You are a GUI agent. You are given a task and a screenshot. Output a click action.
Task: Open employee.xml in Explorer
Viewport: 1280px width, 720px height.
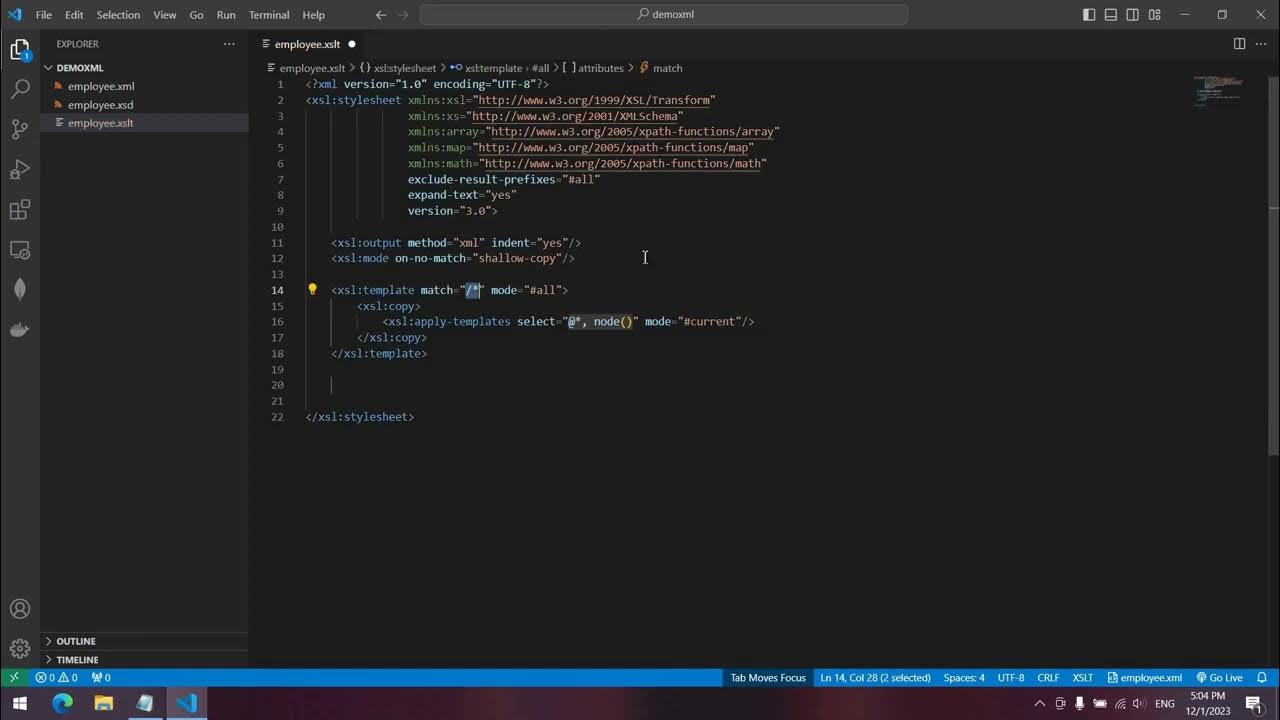pos(144,86)
